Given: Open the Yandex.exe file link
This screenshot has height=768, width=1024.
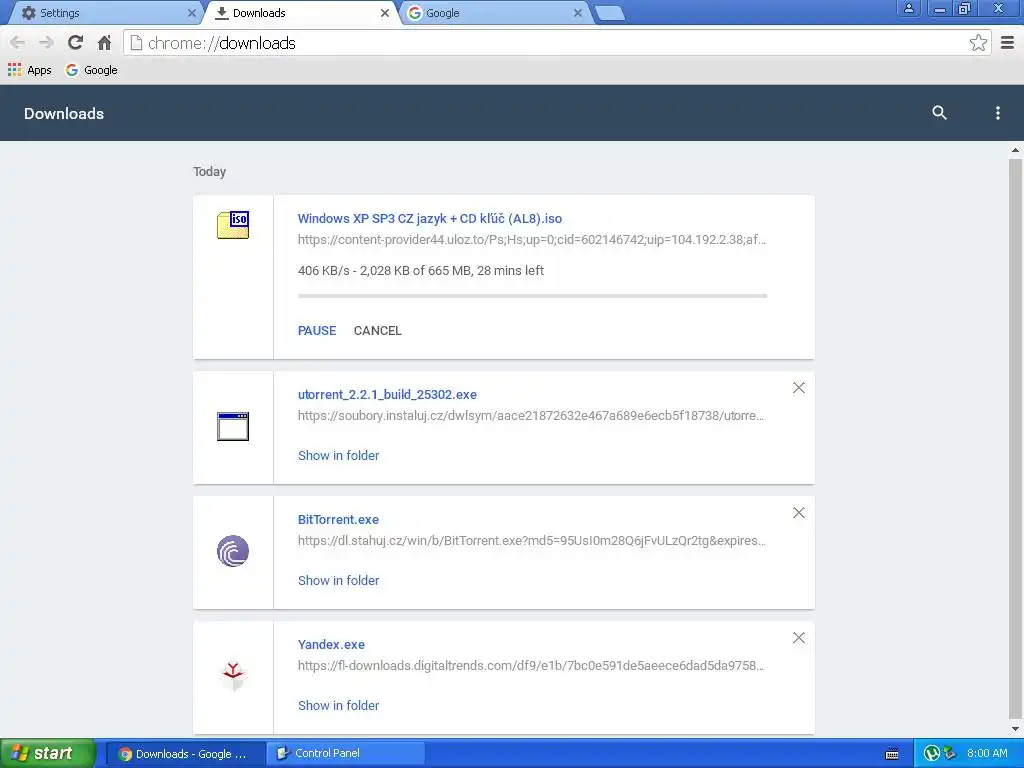Looking at the screenshot, I should 331,645.
